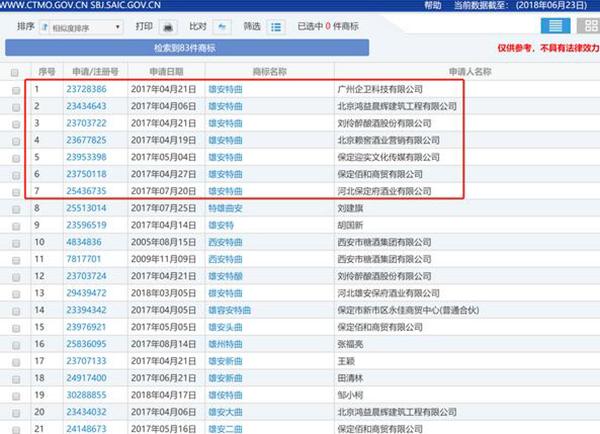Click the 已选中 0 件商标 counter
600x434 pixels.
[328, 26]
